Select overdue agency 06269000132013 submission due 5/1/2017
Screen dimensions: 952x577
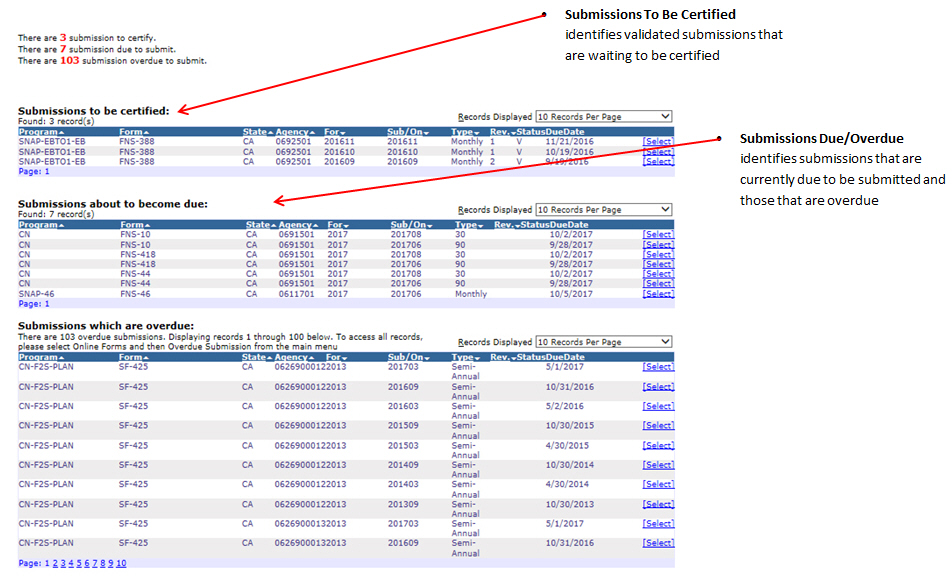click(658, 524)
